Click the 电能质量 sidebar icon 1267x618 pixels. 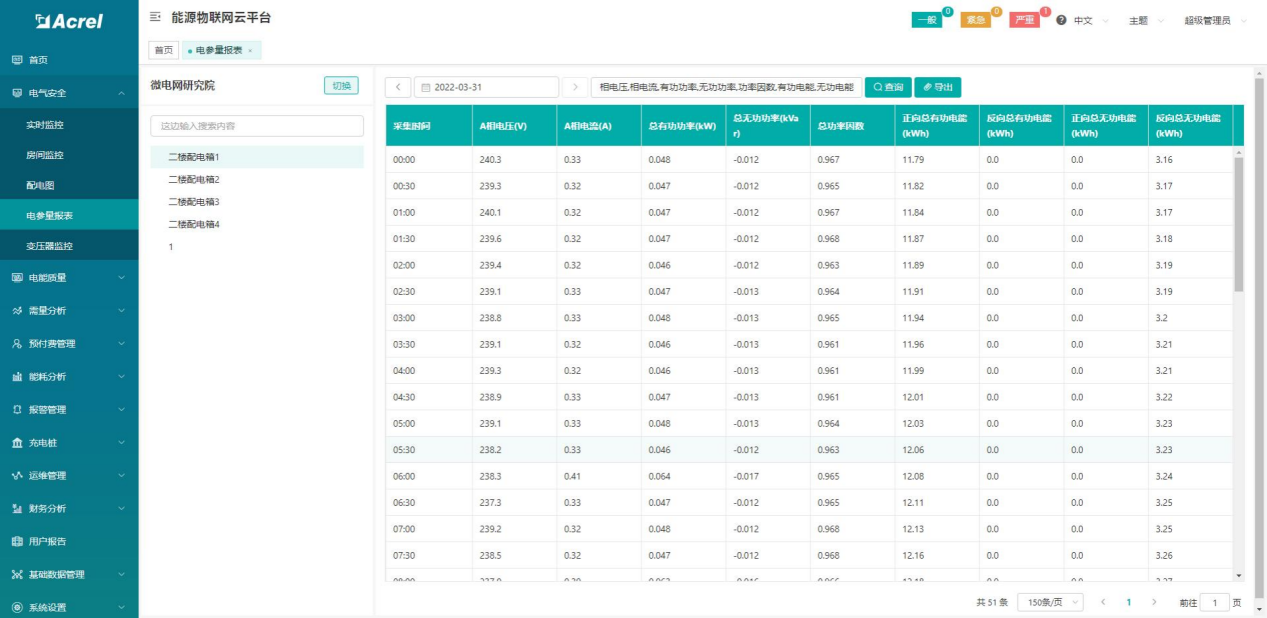[x=17, y=277]
